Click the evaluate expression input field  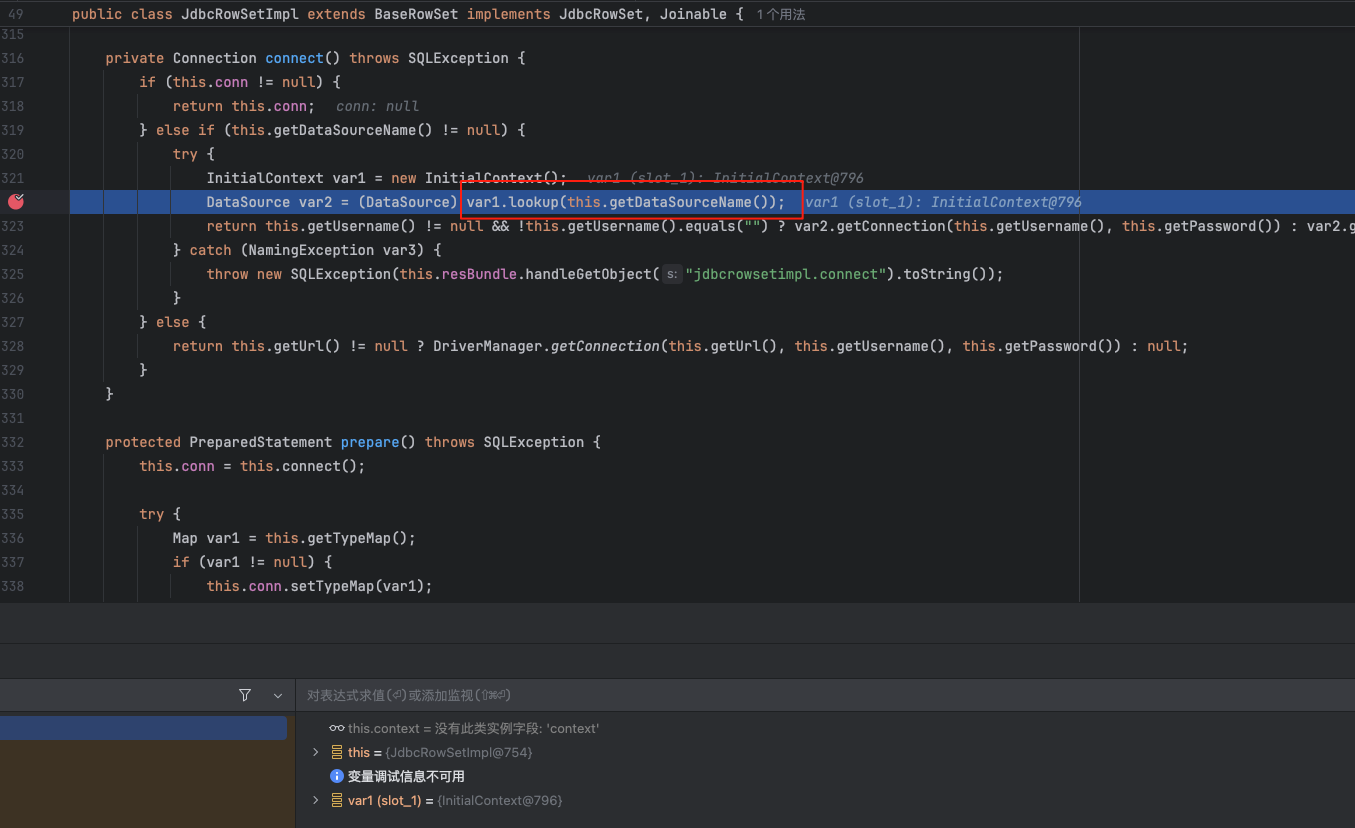click(700, 695)
